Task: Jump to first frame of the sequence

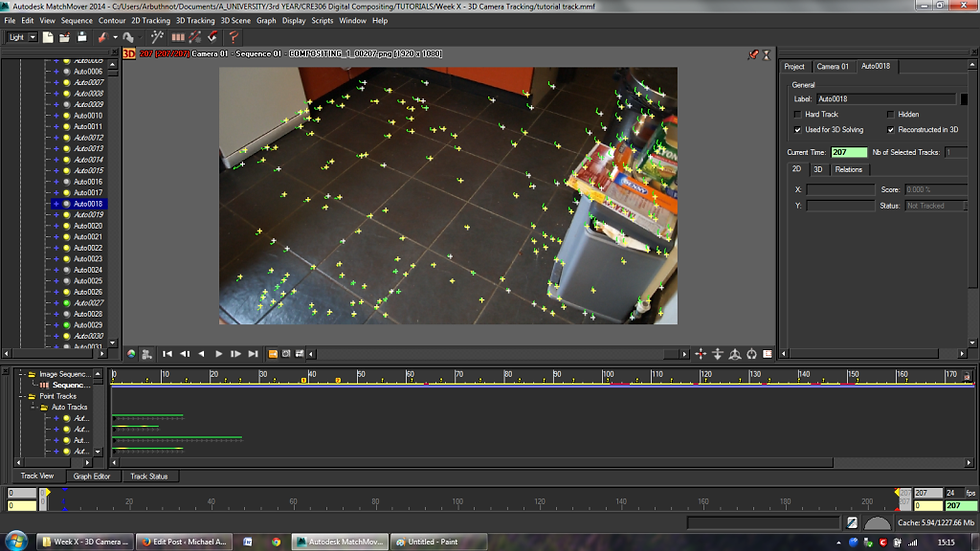Action: (x=167, y=354)
